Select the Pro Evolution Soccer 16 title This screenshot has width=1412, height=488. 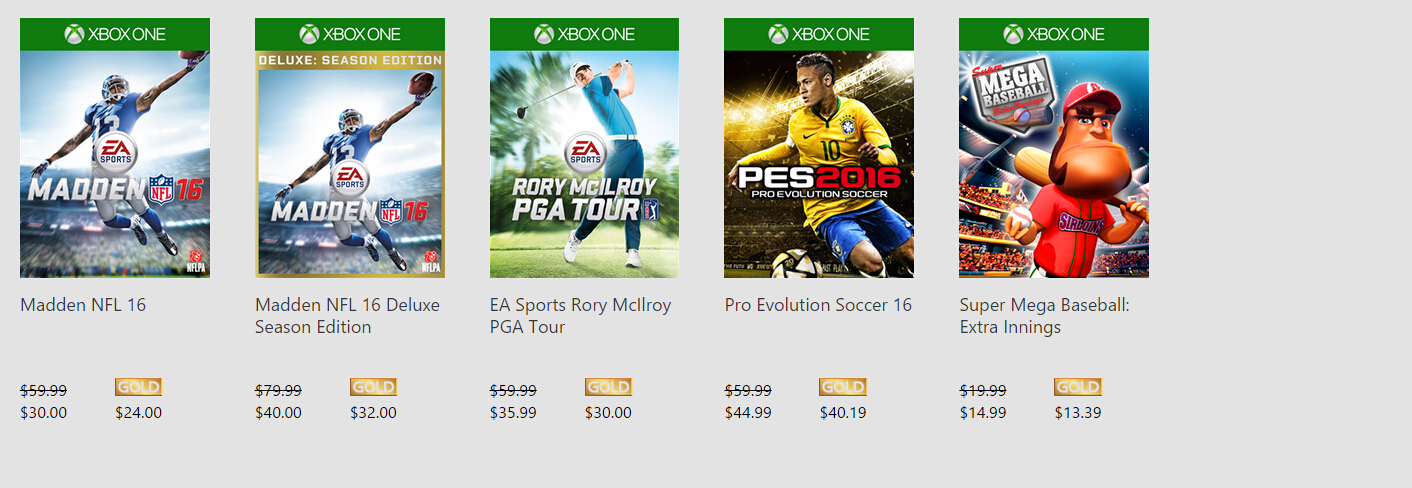818,305
